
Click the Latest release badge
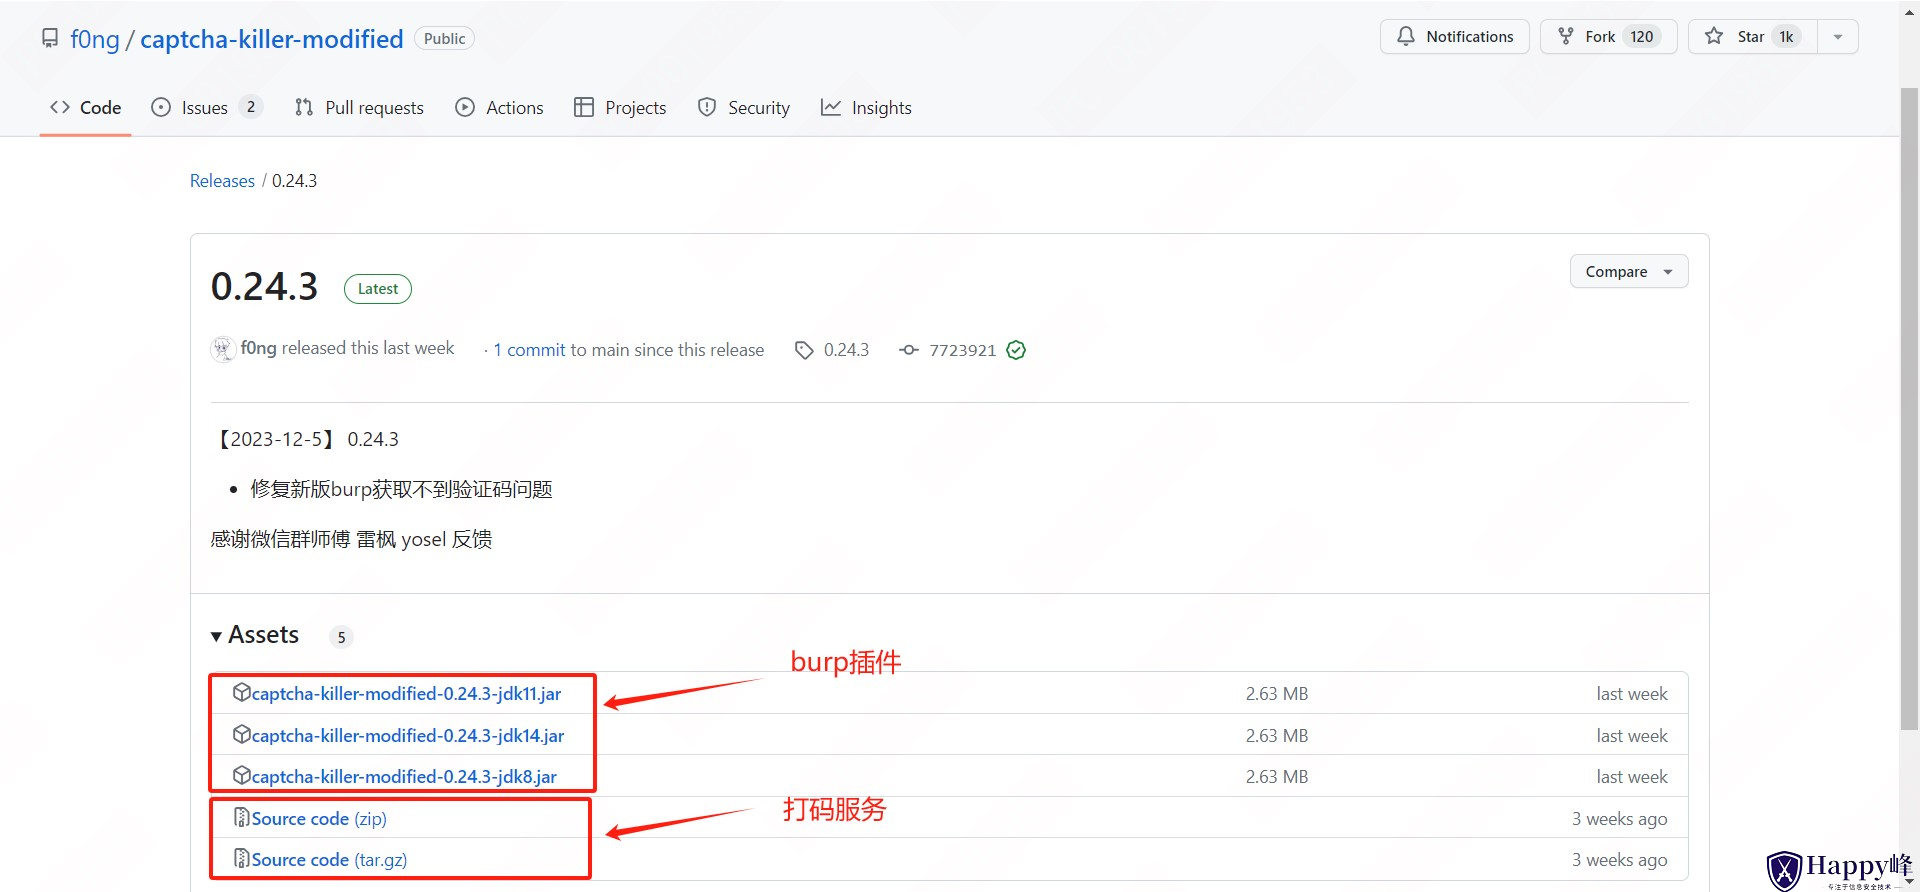tap(378, 289)
